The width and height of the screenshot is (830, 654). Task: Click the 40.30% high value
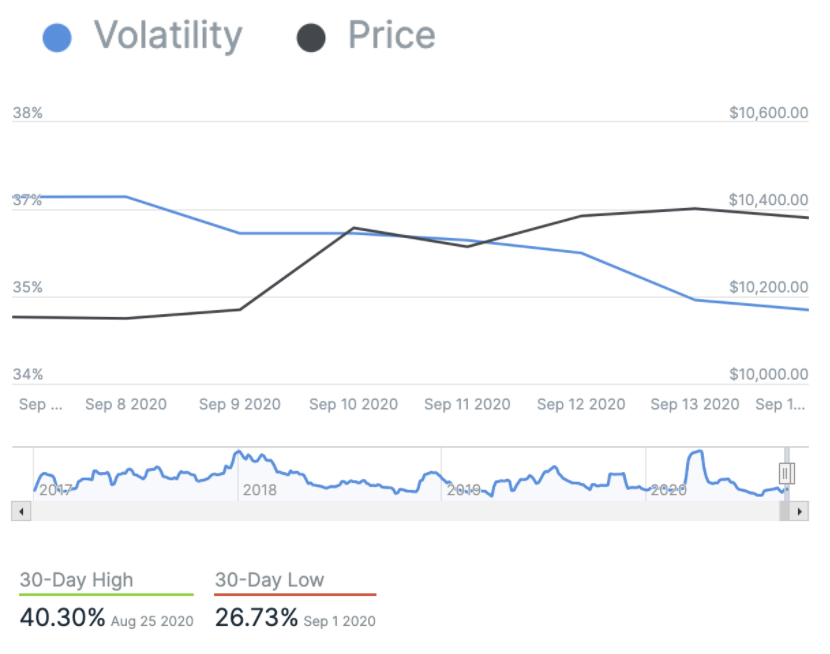[x=62, y=618]
